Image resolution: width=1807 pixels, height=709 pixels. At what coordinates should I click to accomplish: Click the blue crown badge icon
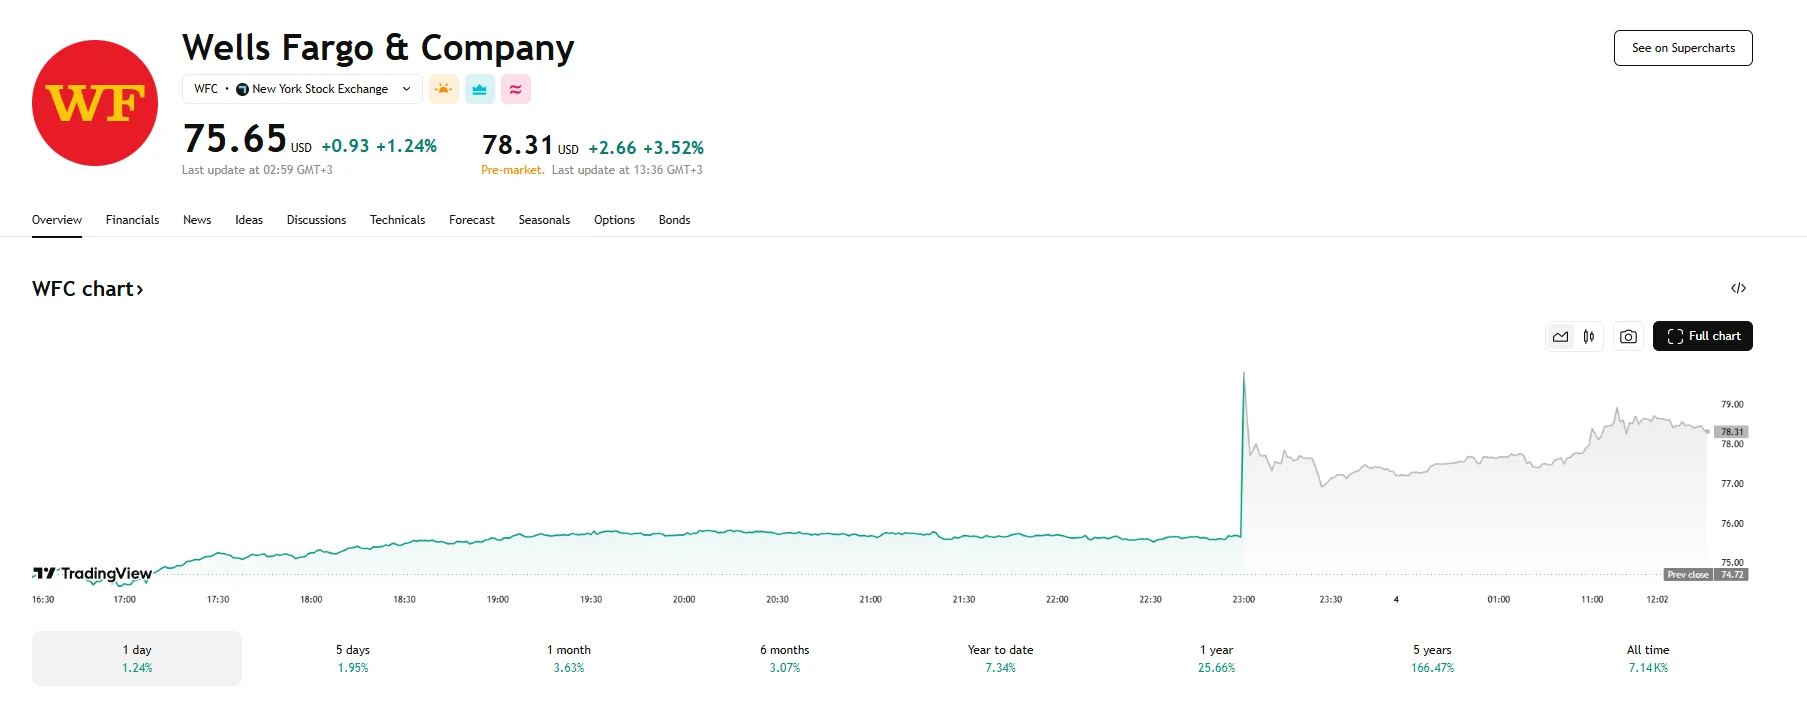[480, 89]
